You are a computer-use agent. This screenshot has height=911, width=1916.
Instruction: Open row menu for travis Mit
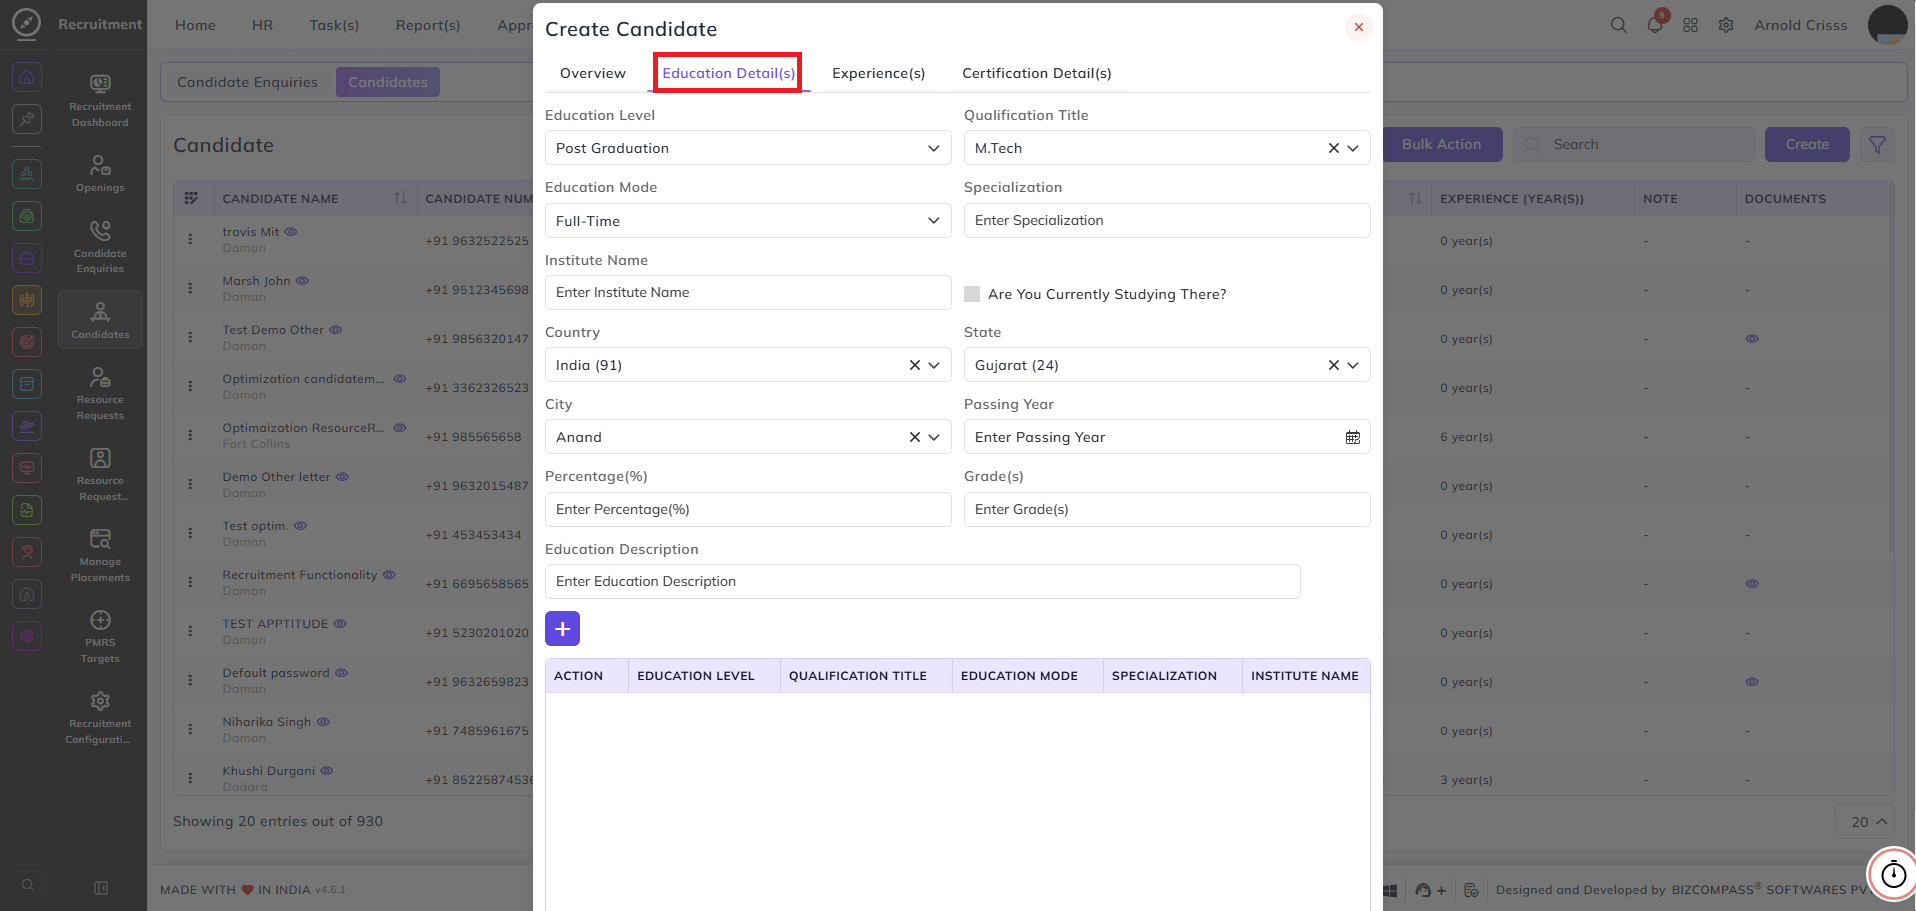190,240
